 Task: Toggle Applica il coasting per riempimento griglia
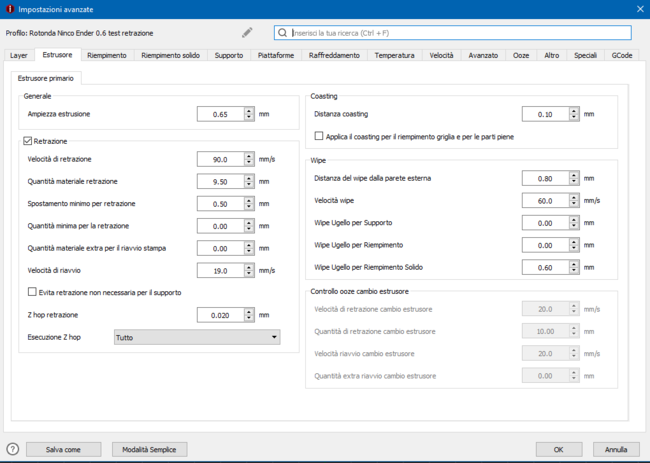pyautogui.click(x=319, y=136)
